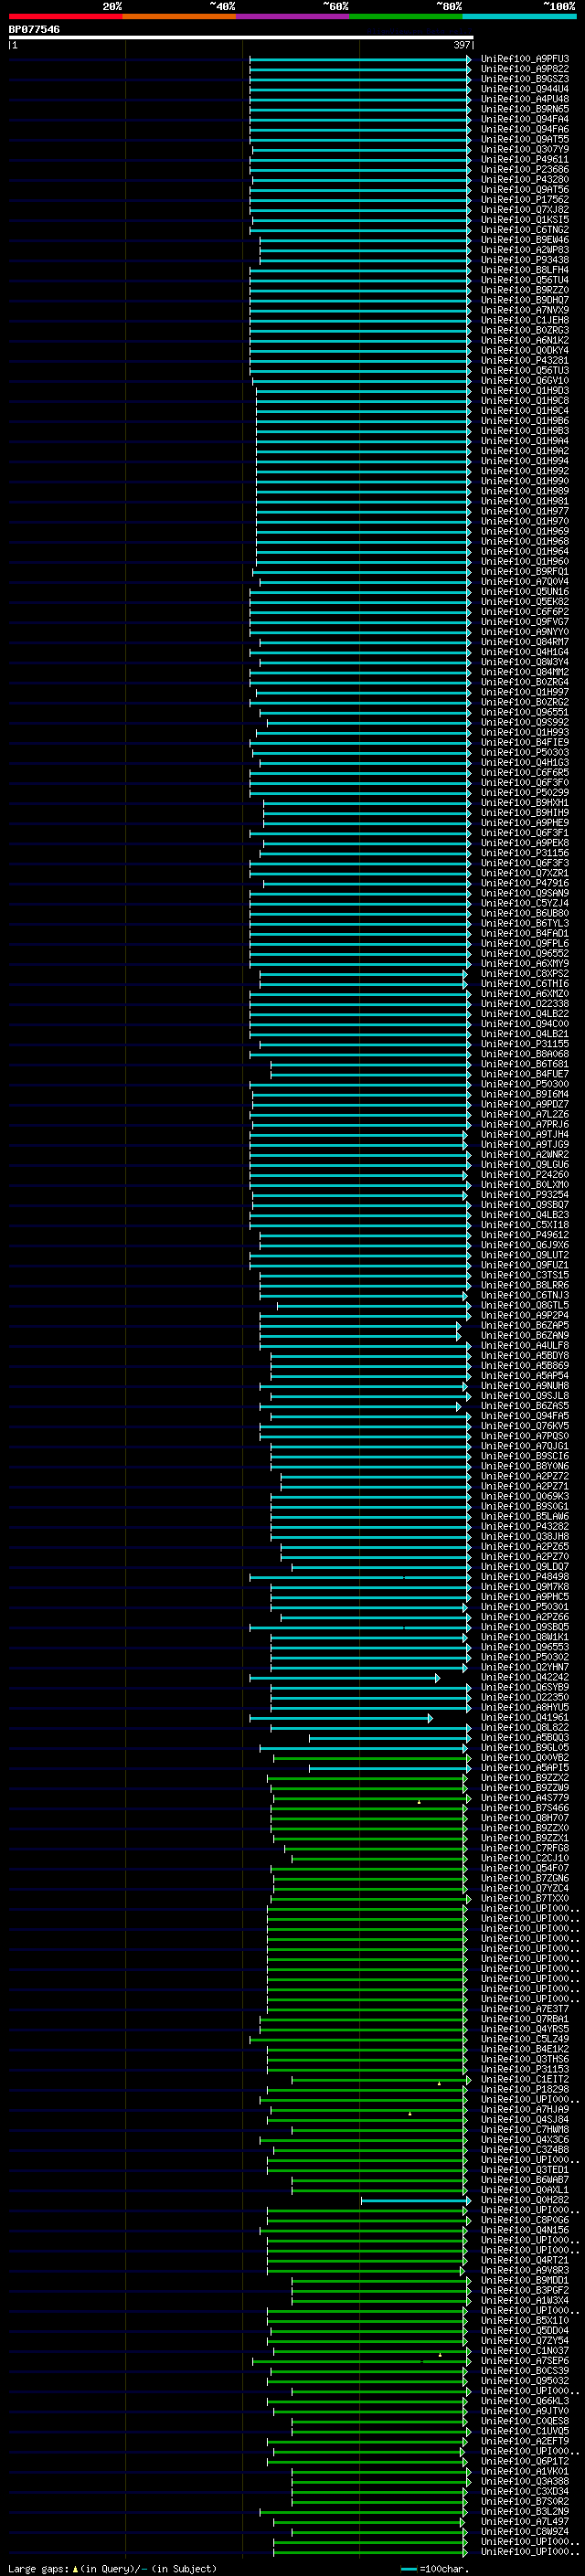585x2576 pixels.
Task: Select hit label UniRef100_B9MDD1
Action: (525, 2280)
